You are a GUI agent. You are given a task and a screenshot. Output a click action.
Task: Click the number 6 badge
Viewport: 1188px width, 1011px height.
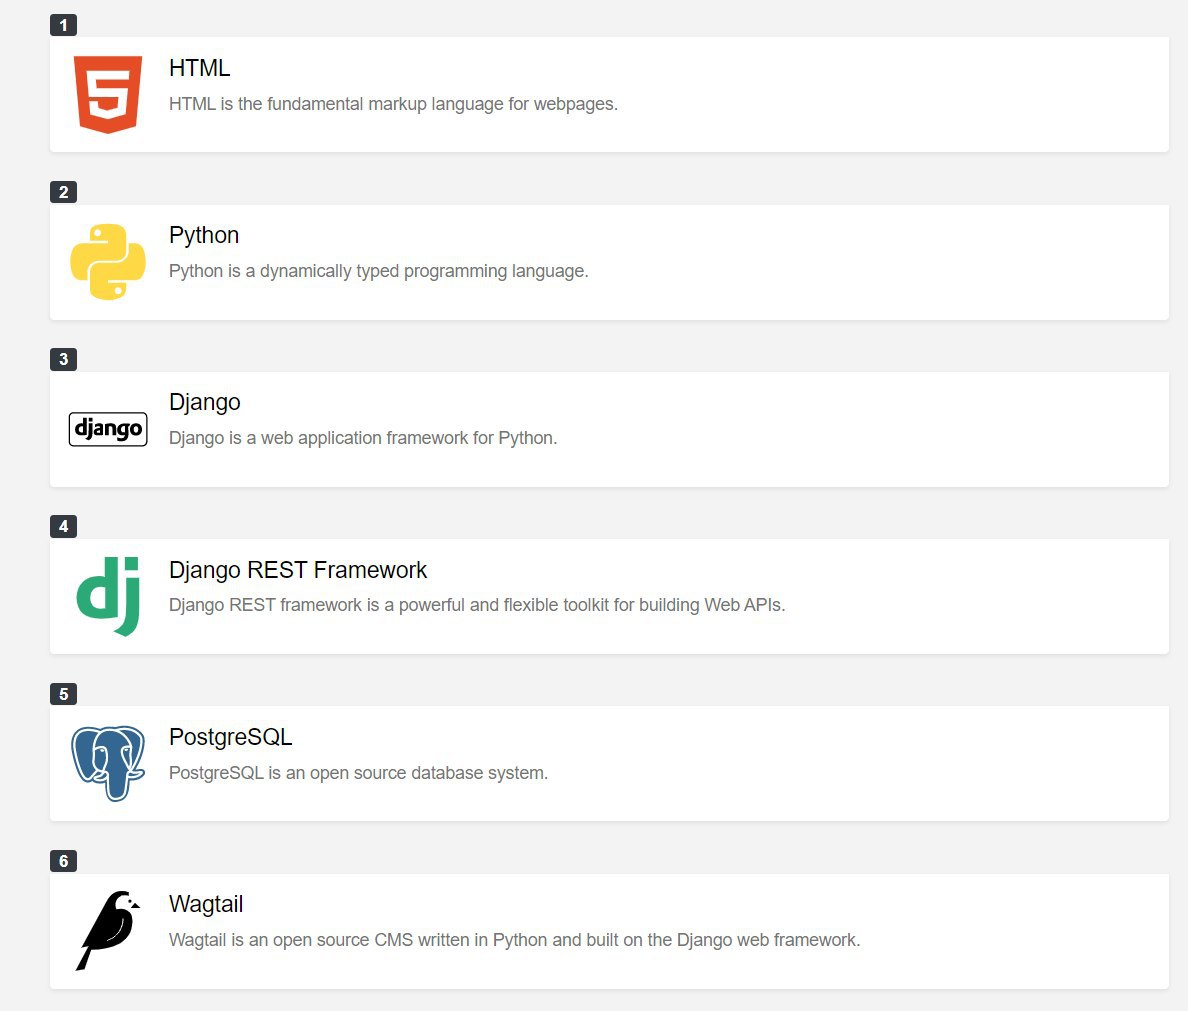click(x=64, y=861)
